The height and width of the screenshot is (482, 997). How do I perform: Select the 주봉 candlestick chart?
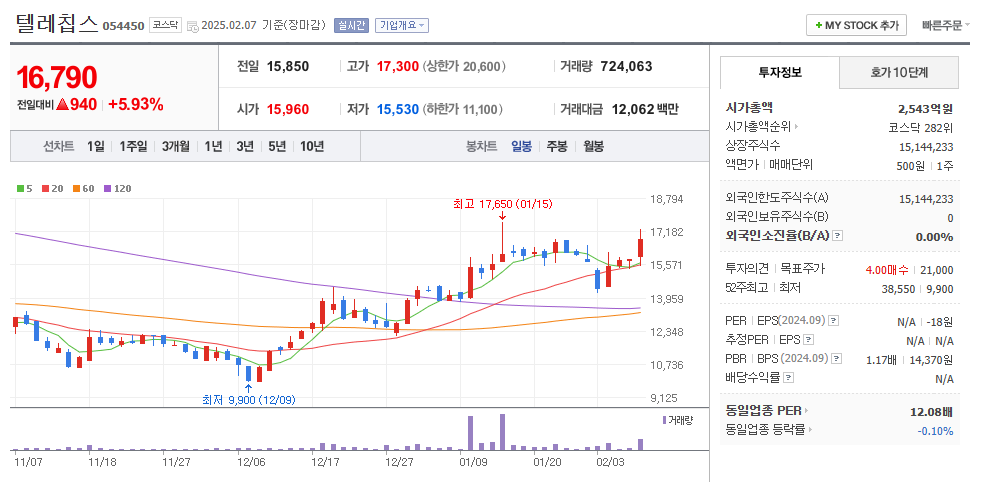[557, 146]
